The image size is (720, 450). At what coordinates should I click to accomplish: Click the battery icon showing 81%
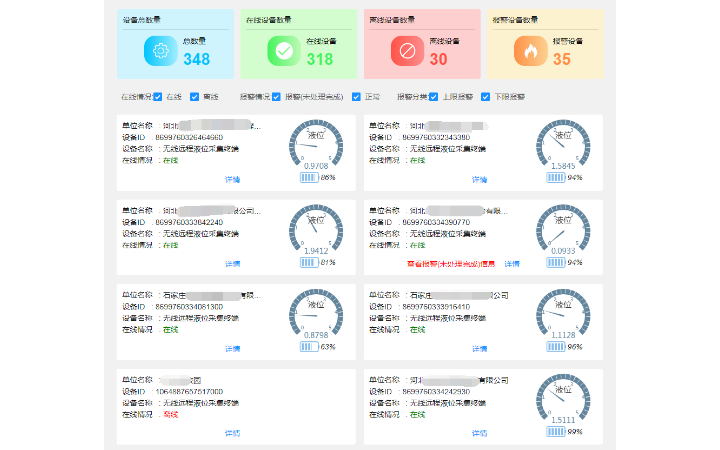click(309, 263)
